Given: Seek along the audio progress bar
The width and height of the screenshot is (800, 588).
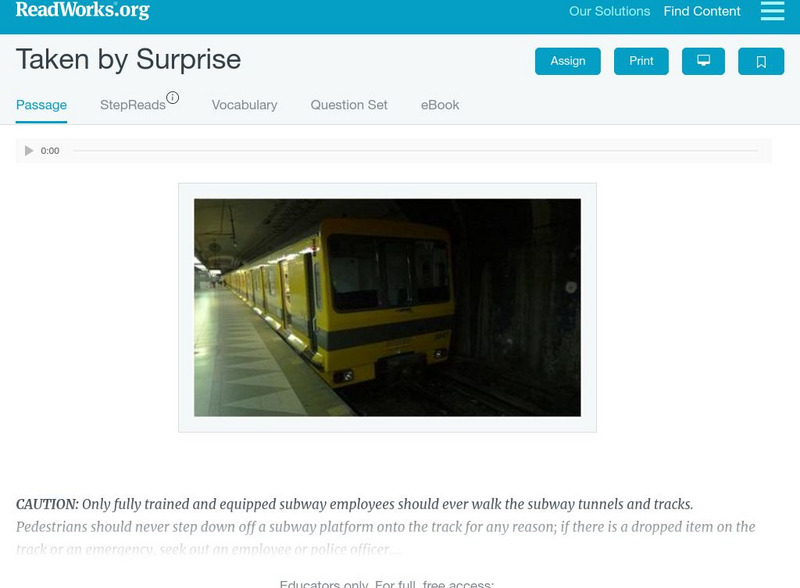Looking at the screenshot, I should (415, 151).
